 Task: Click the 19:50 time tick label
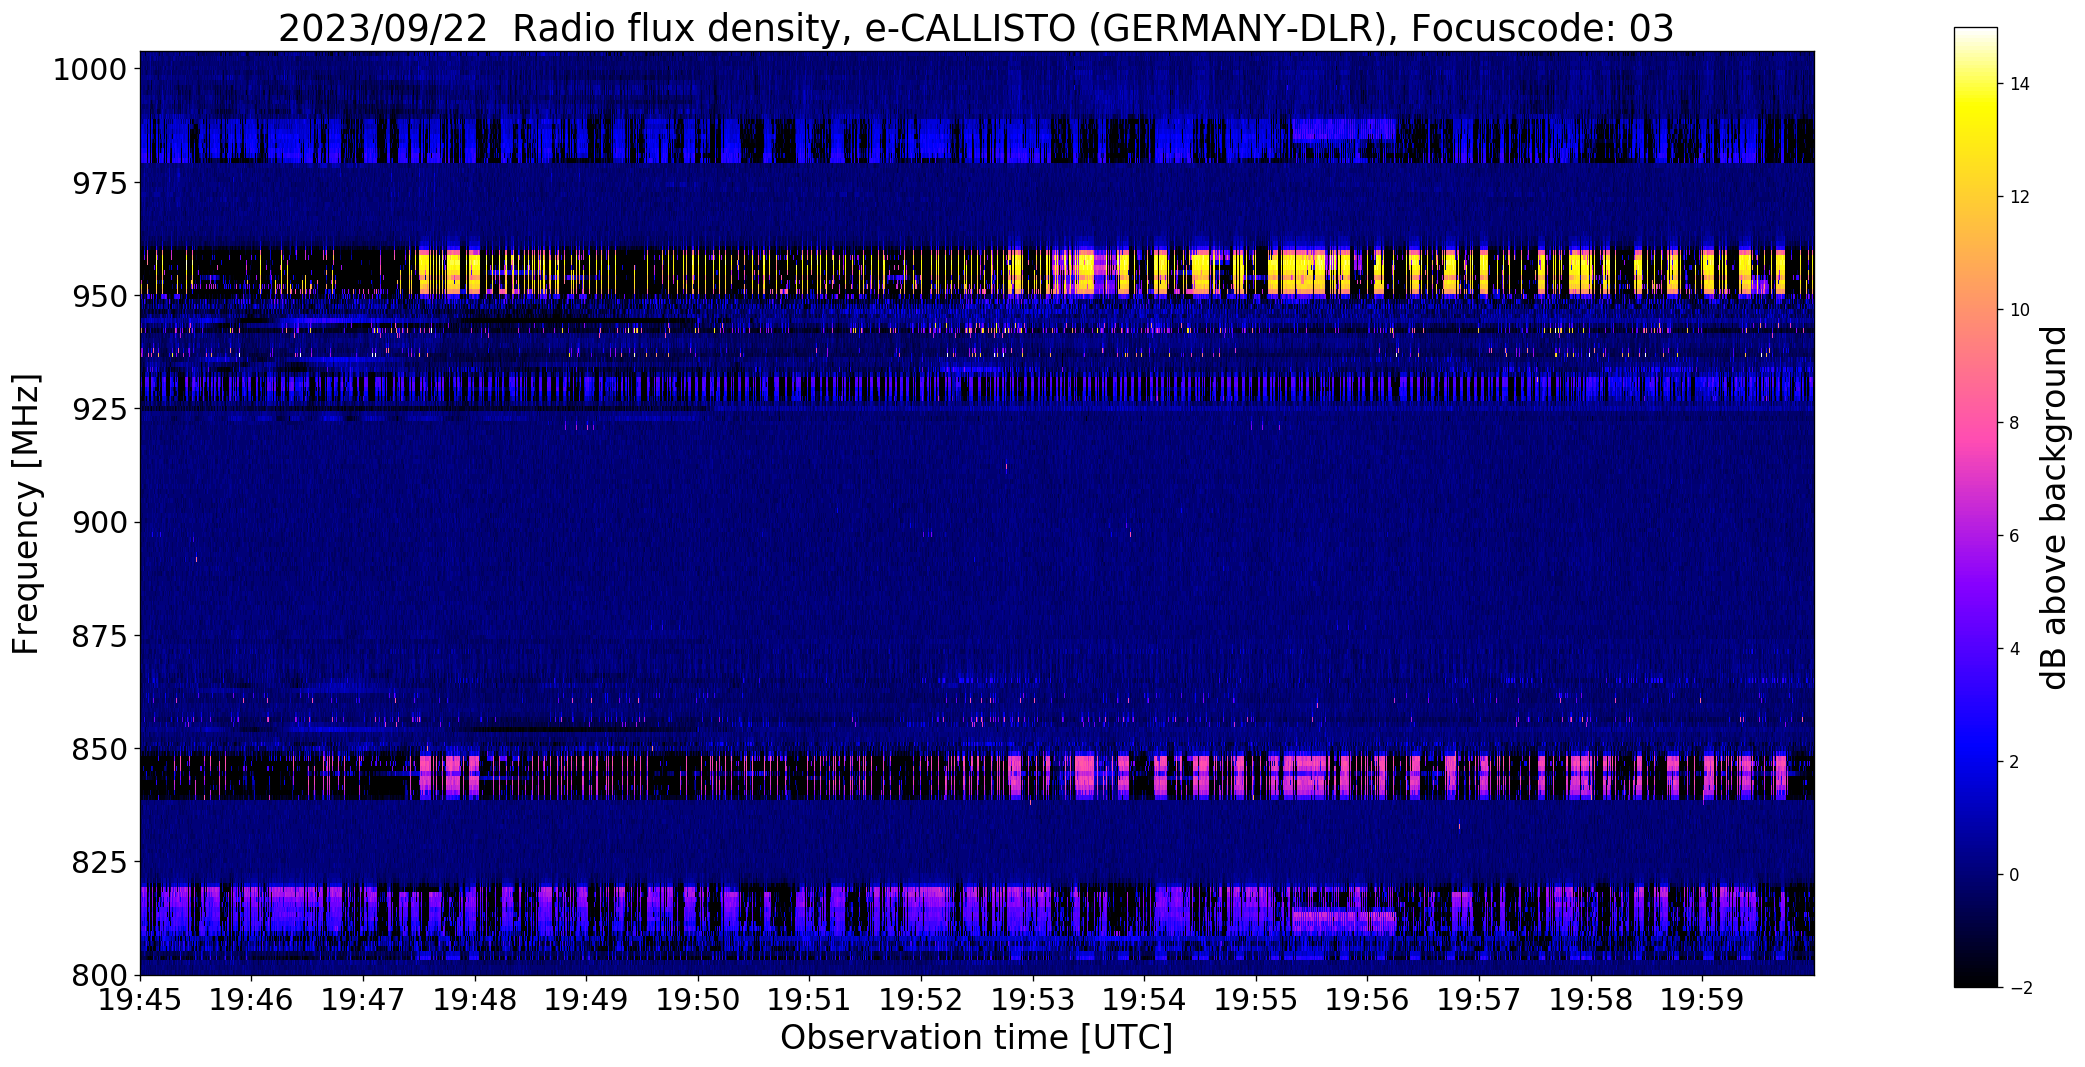click(x=698, y=1000)
